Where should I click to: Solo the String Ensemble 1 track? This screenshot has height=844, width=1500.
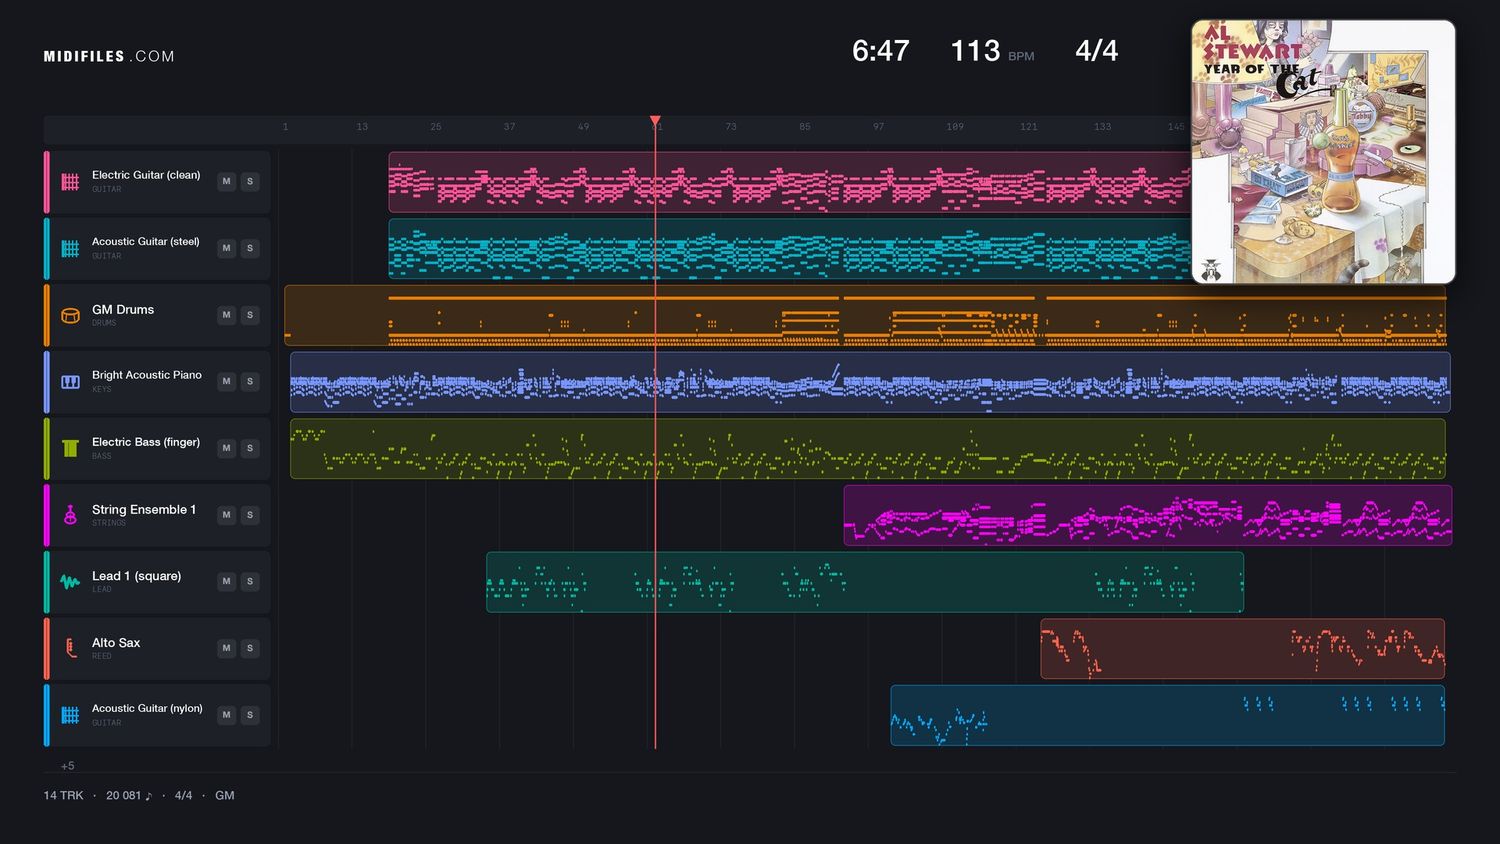pyautogui.click(x=250, y=515)
